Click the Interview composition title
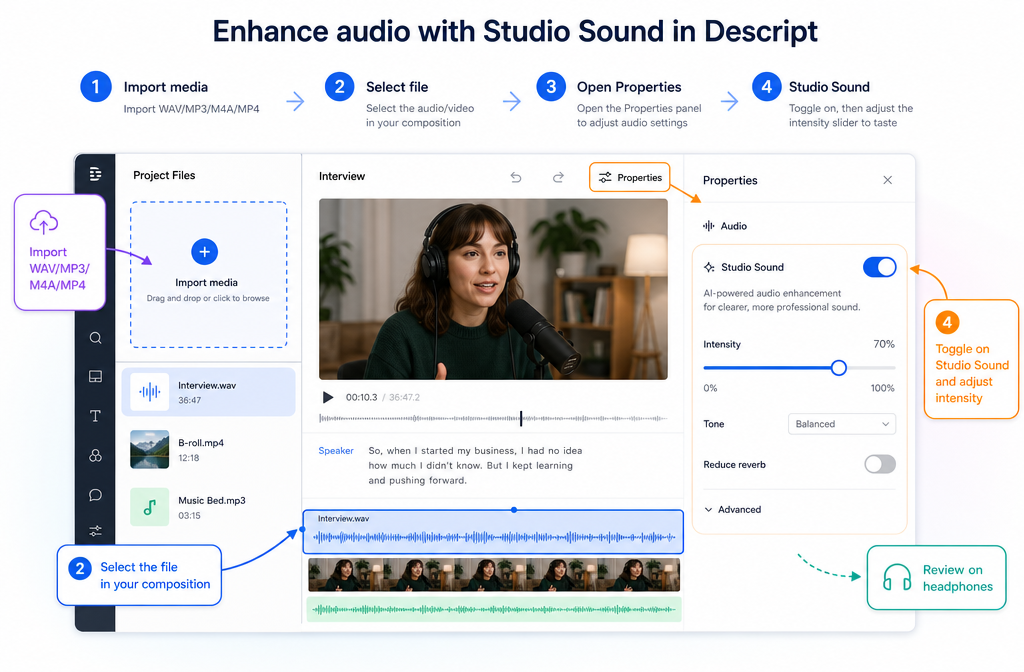Viewport: 1024px width, 672px height. [x=342, y=176]
